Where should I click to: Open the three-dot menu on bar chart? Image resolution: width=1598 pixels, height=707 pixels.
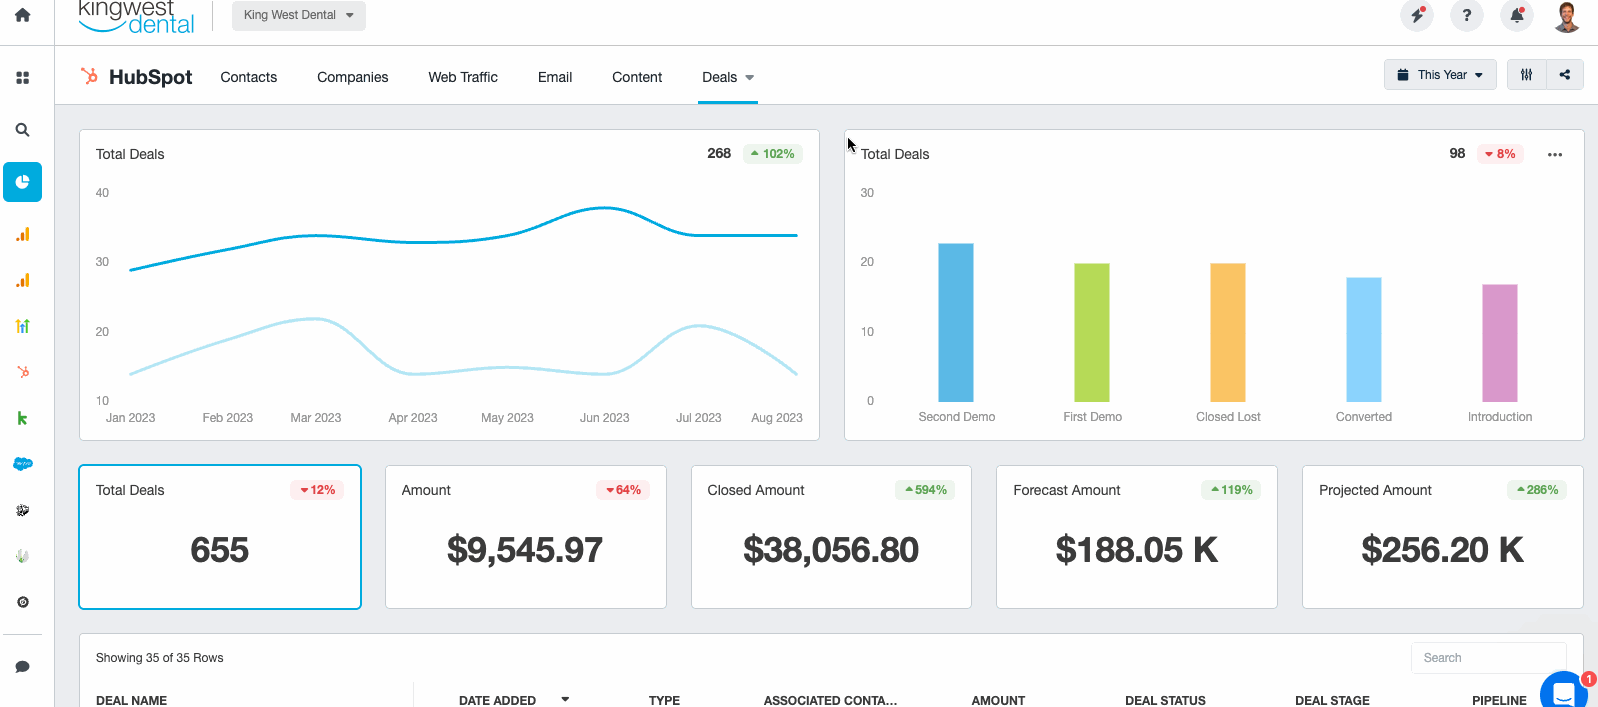(1554, 155)
